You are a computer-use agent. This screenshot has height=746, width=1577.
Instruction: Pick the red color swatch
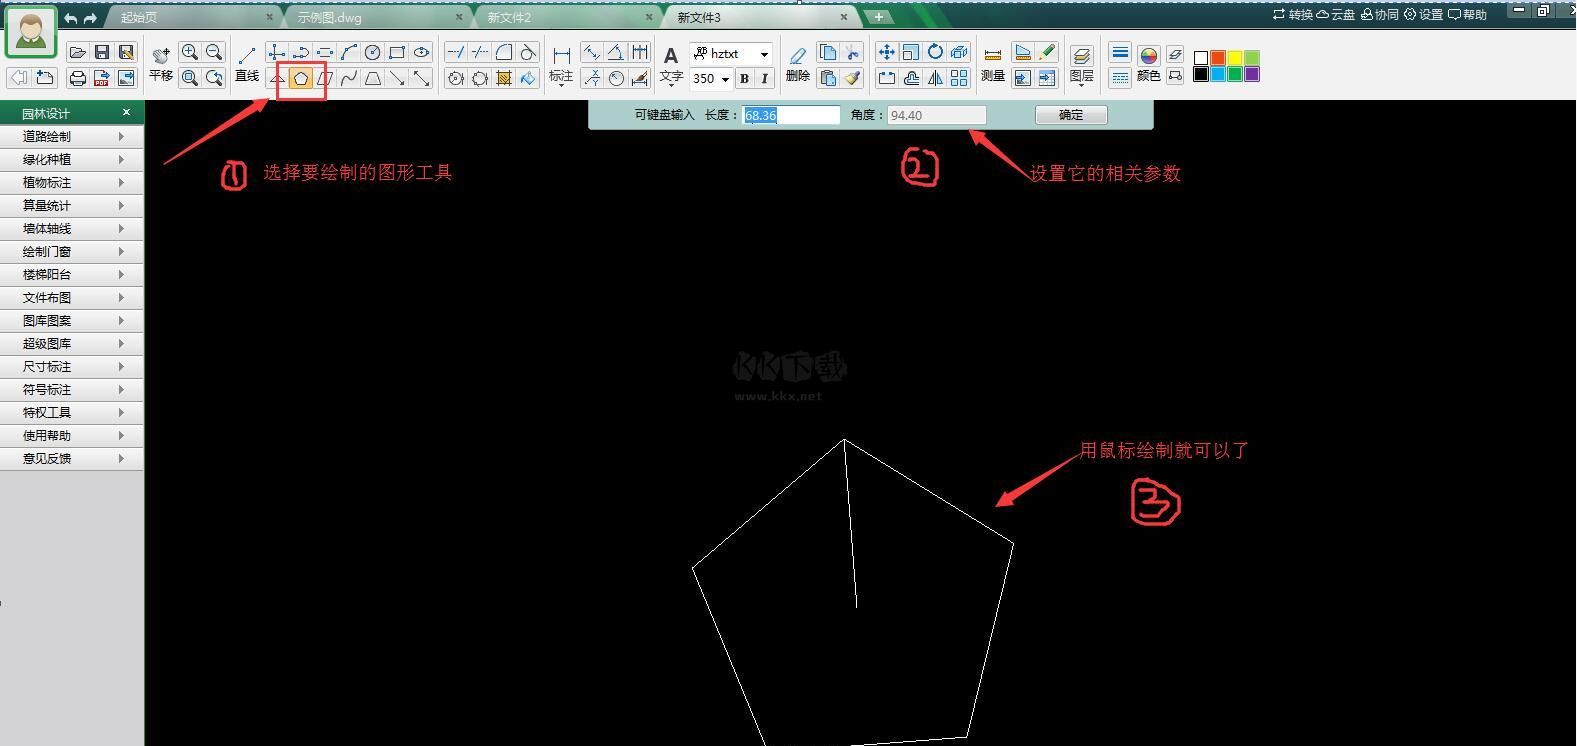(1218, 58)
